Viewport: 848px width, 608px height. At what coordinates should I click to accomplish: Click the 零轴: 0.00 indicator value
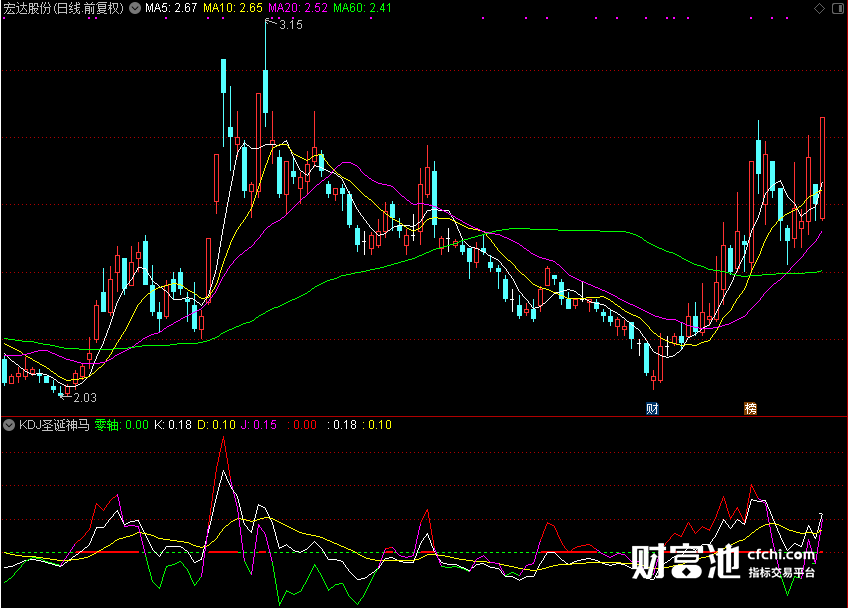(122, 425)
